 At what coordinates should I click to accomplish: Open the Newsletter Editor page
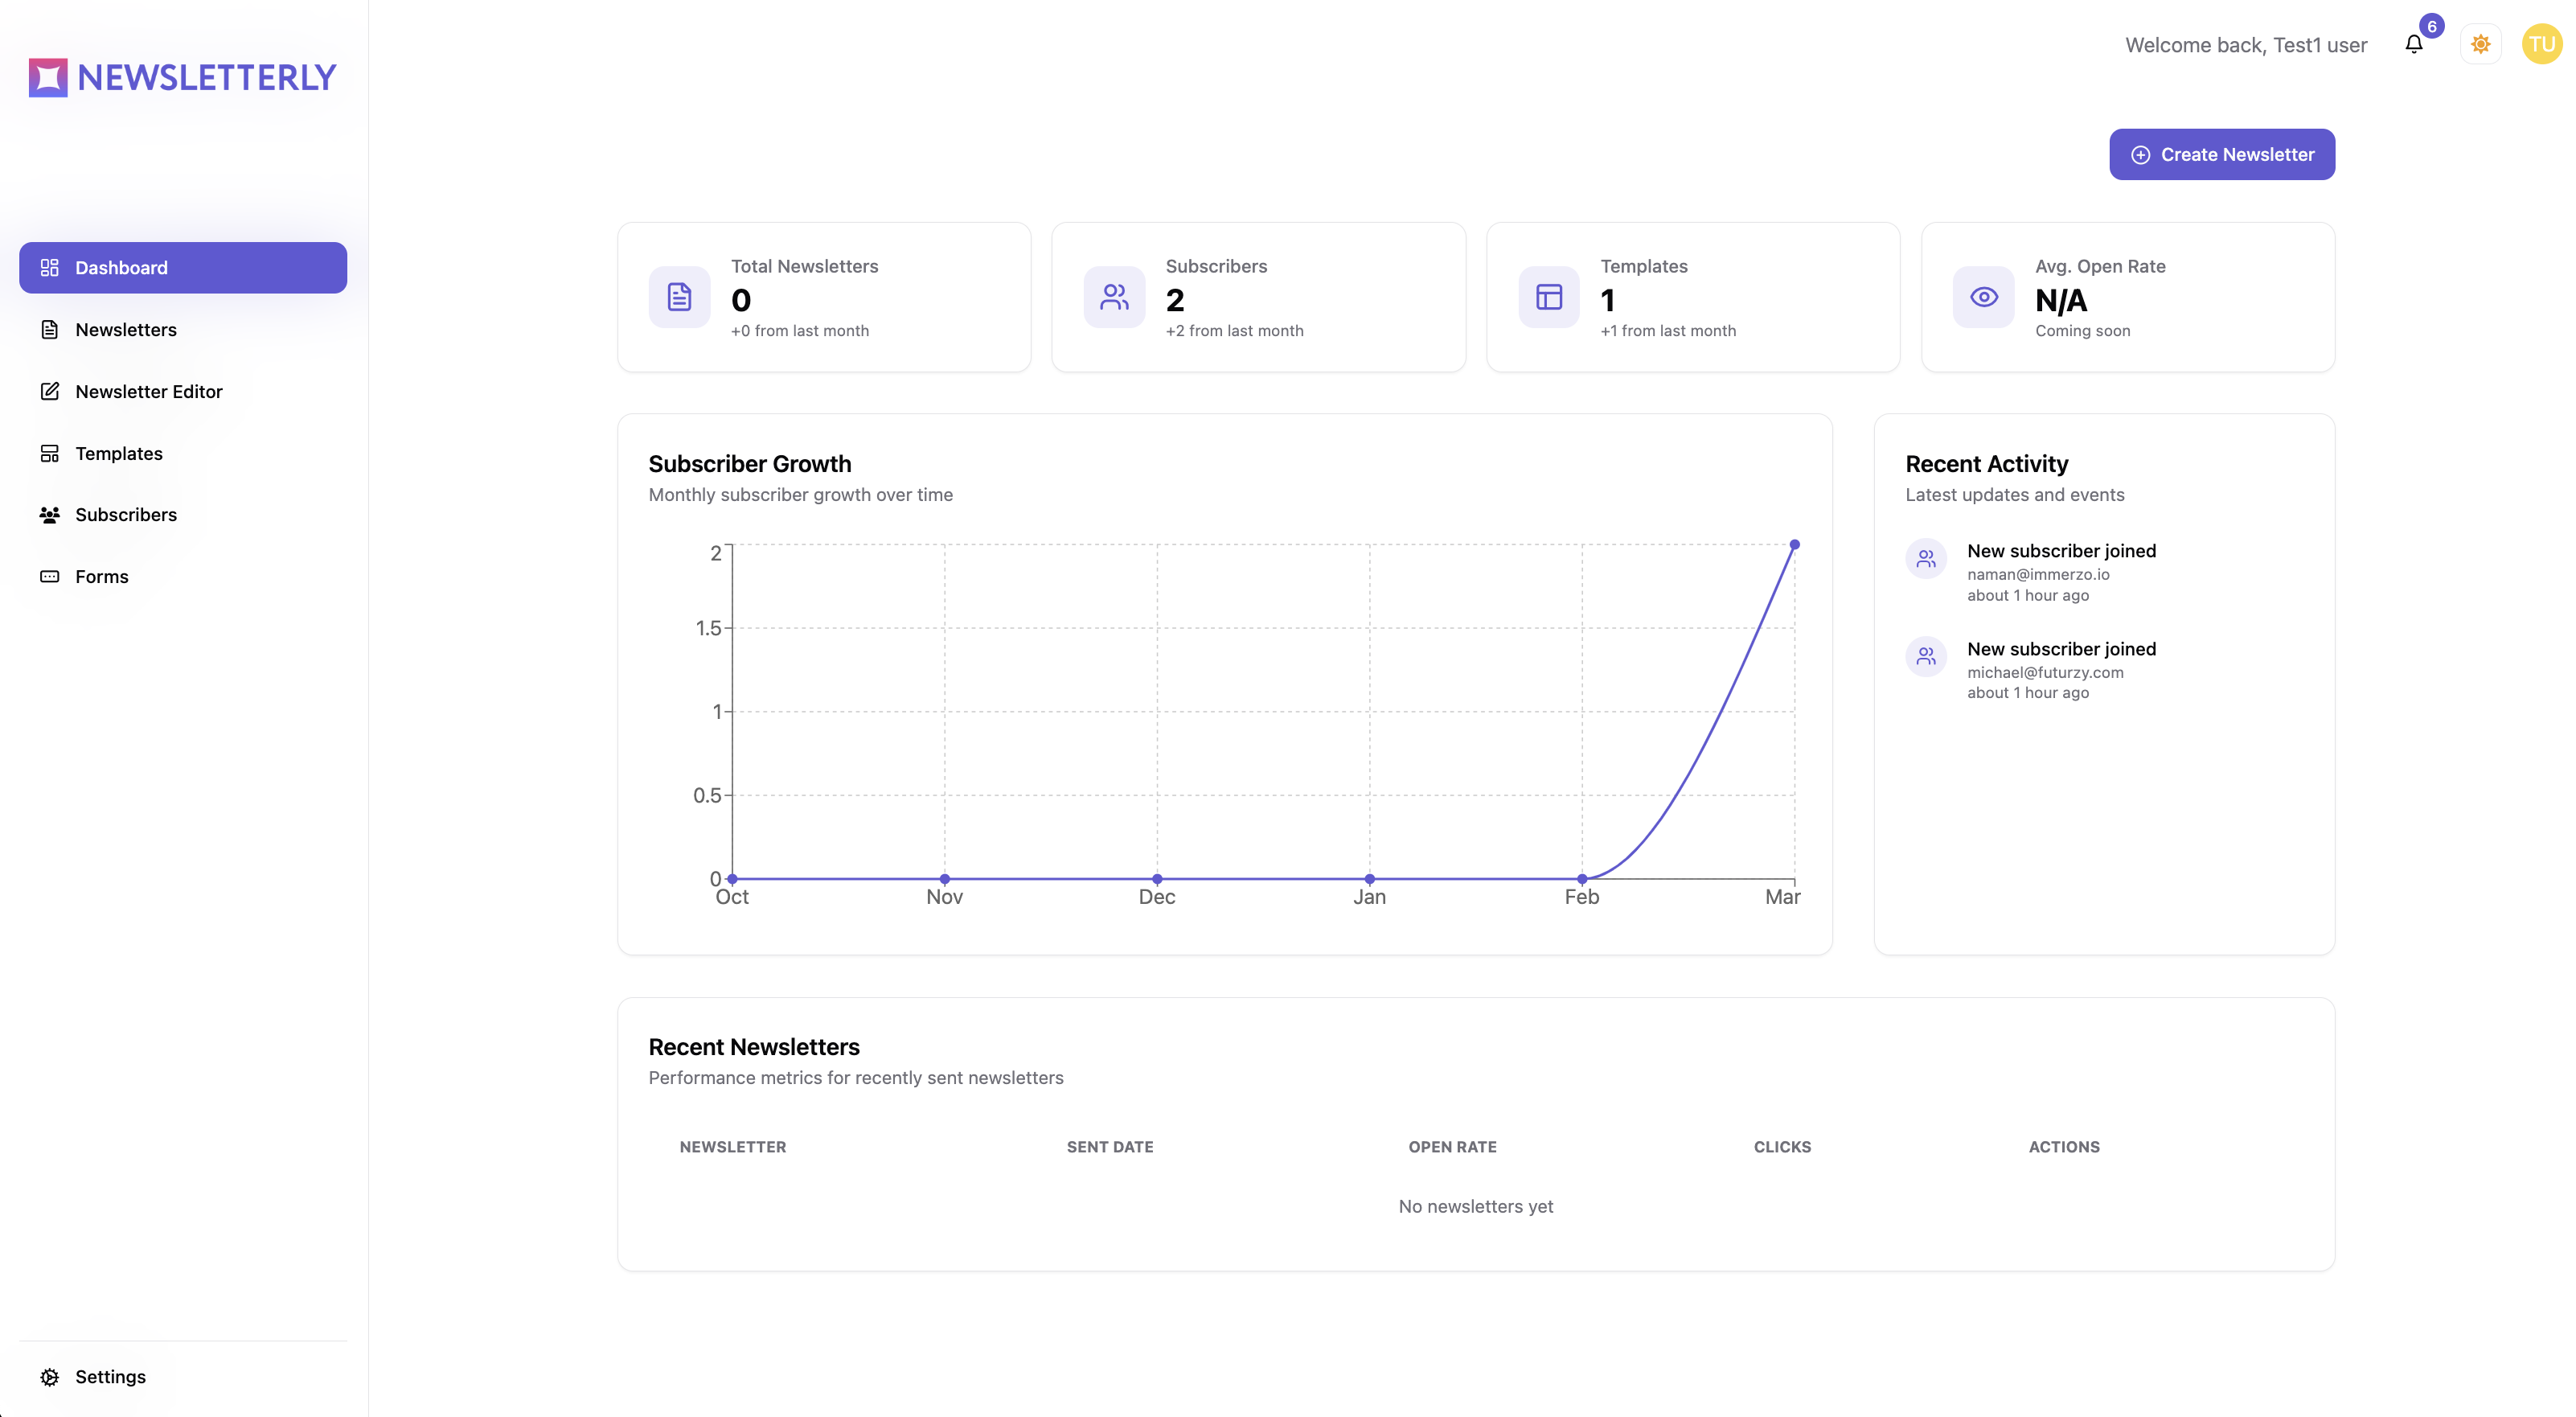pyautogui.click(x=148, y=391)
